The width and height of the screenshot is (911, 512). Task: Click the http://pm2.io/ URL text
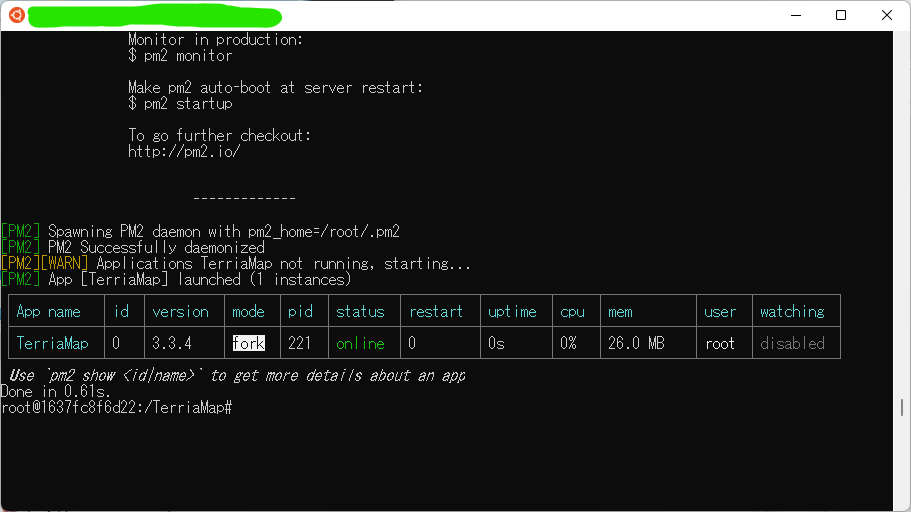[184, 152]
